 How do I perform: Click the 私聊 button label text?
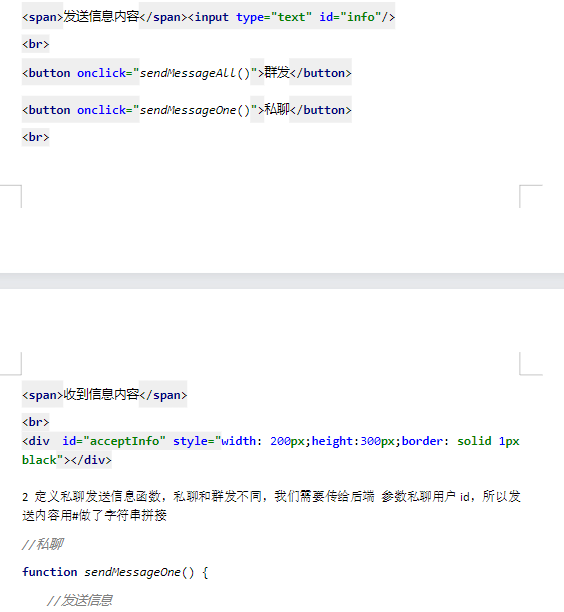(x=277, y=109)
